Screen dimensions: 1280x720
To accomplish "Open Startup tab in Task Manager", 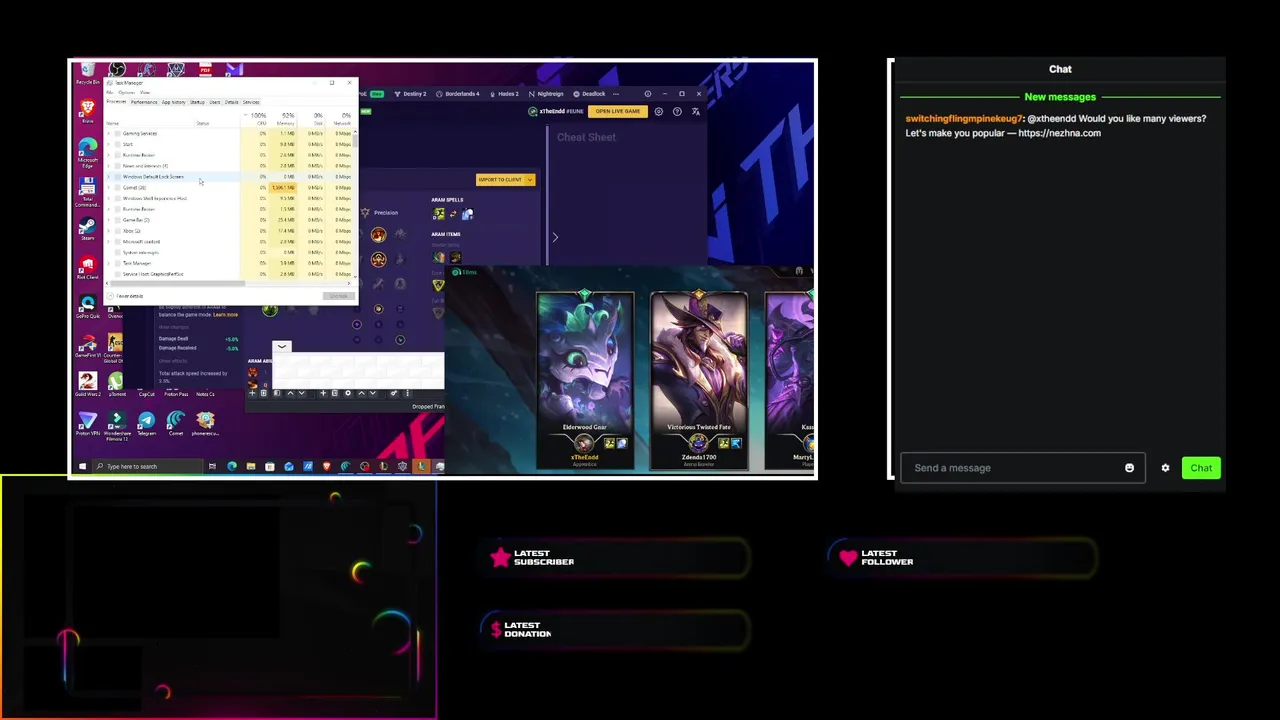I will click(197, 102).
